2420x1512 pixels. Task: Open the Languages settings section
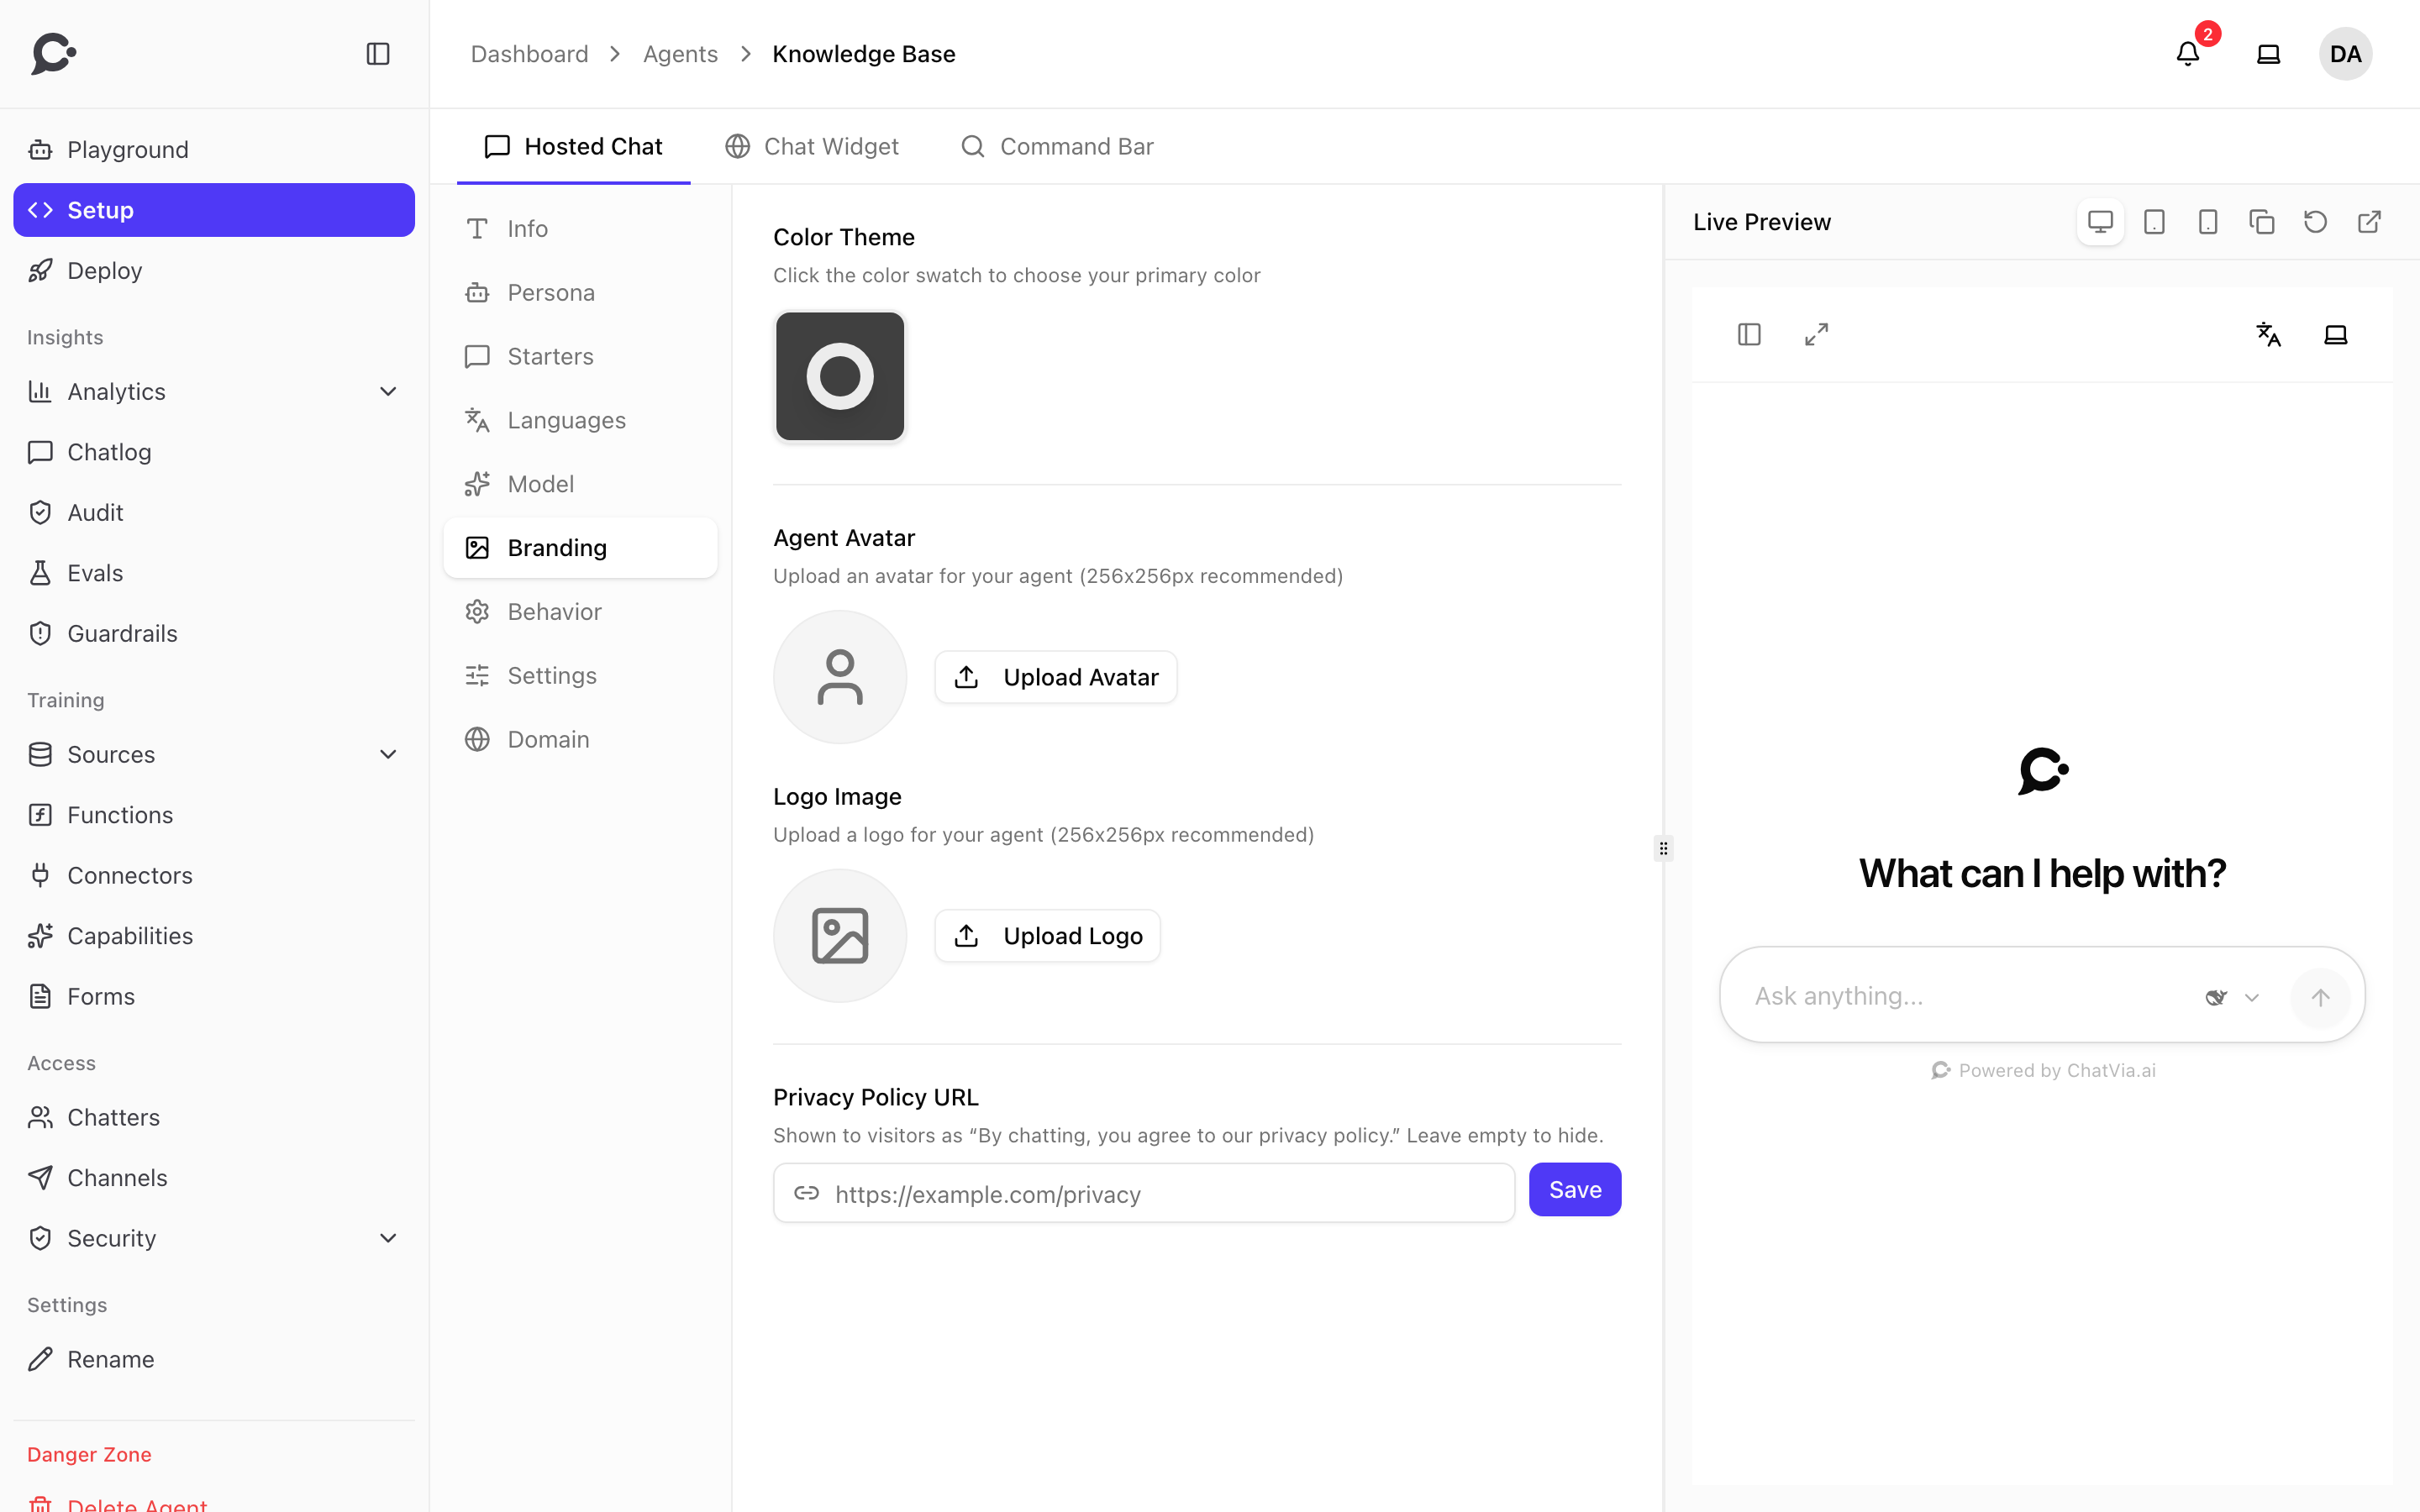[x=581, y=420]
